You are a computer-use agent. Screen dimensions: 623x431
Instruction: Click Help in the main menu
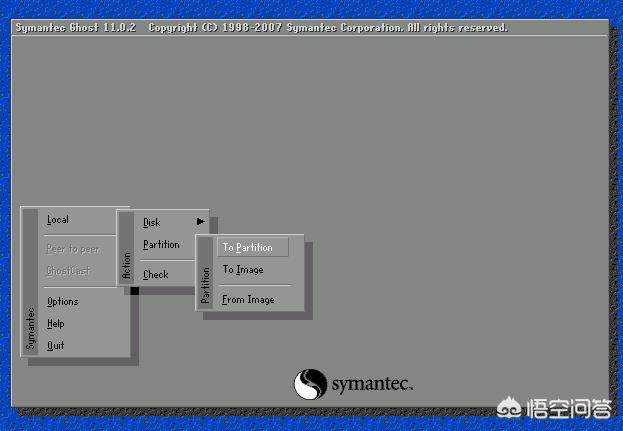tap(56, 324)
